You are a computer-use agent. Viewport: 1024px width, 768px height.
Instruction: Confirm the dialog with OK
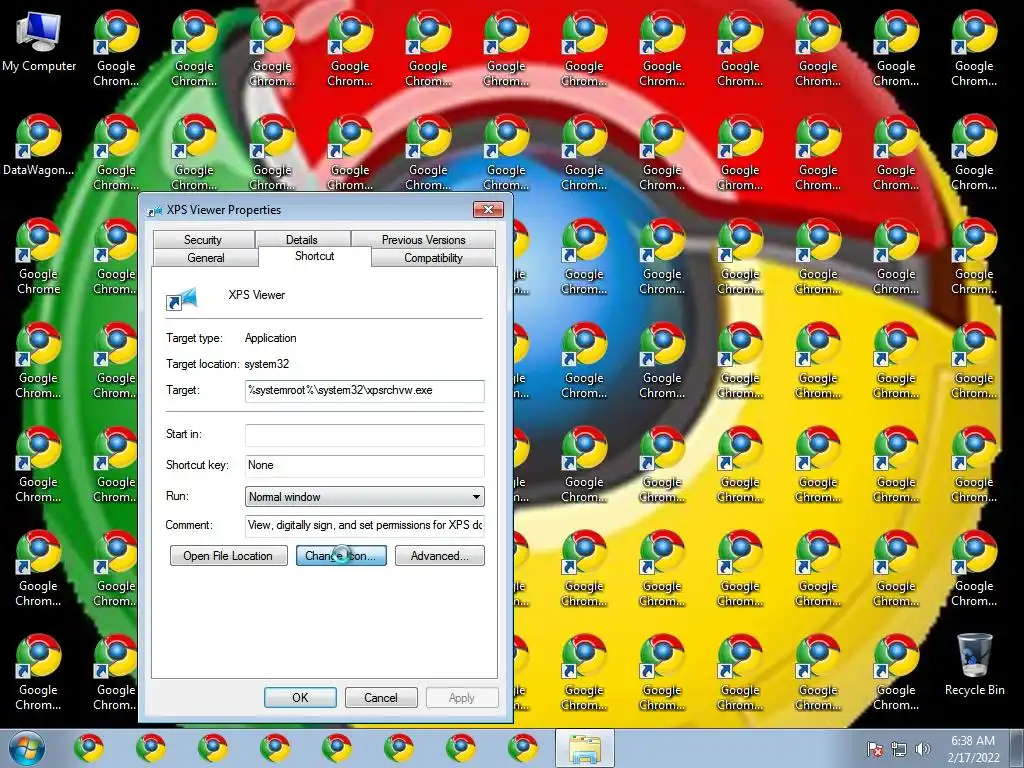(x=300, y=697)
